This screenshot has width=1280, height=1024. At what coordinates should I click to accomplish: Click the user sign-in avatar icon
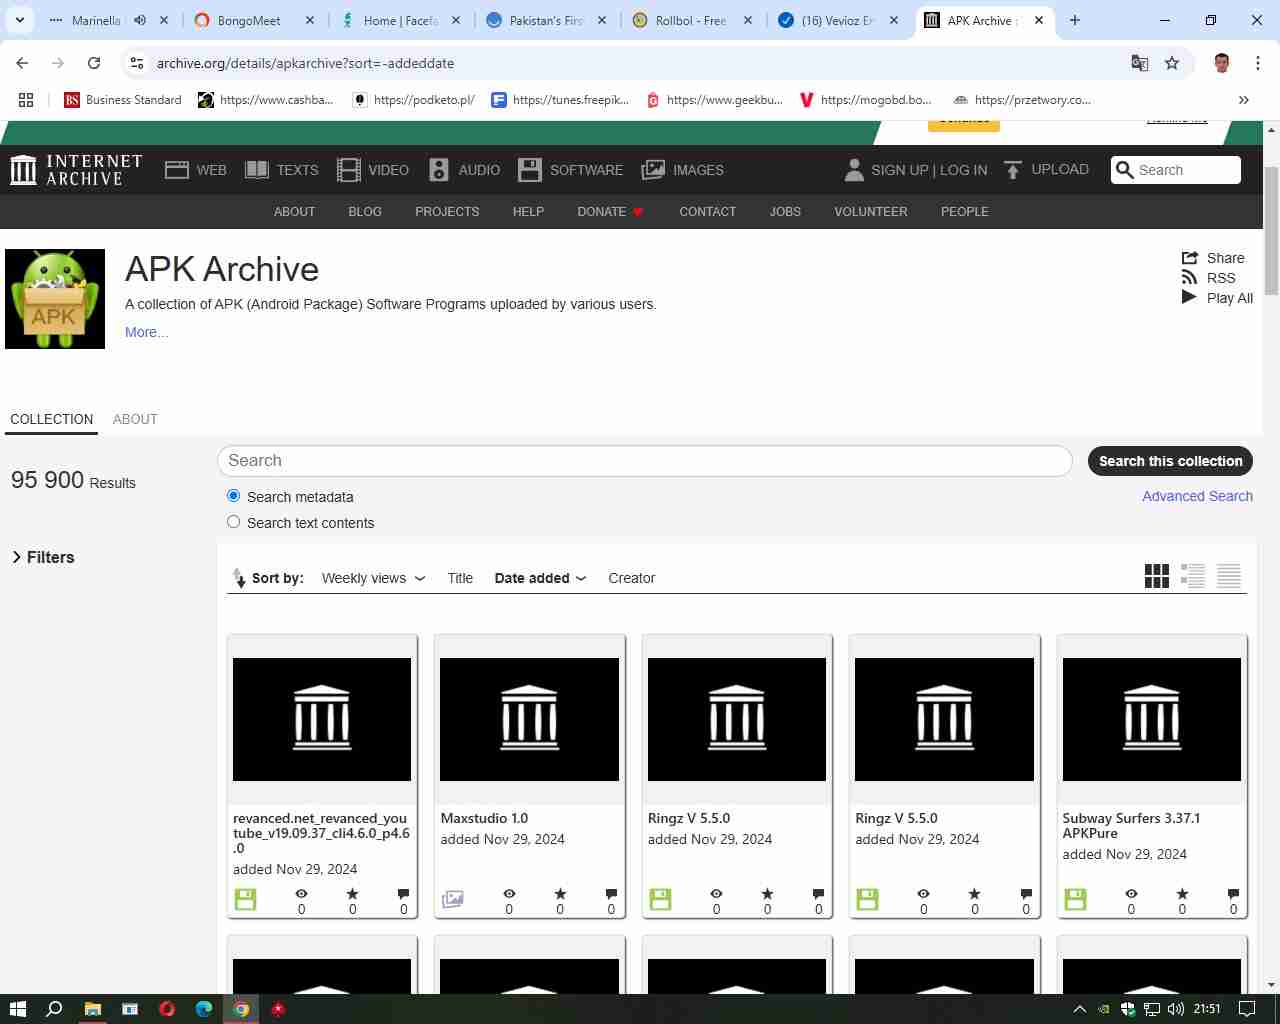[854, 170]
